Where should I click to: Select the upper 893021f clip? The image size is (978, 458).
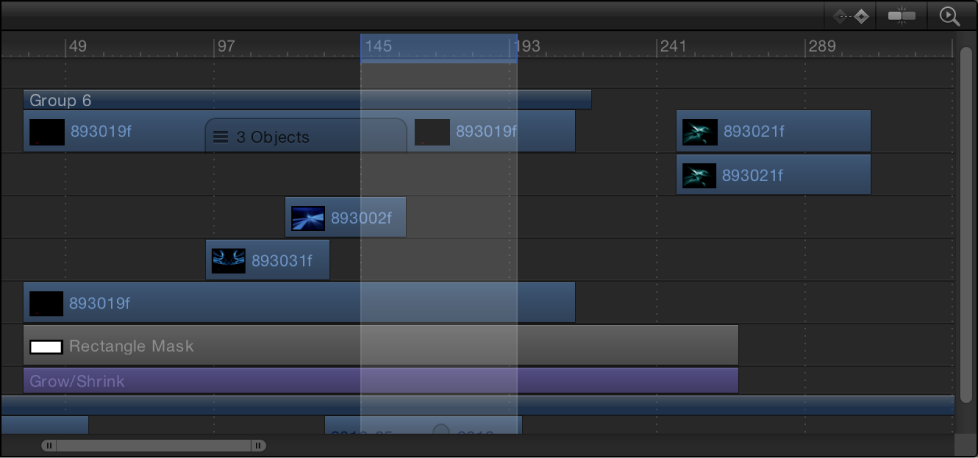(x=773, y=131)
